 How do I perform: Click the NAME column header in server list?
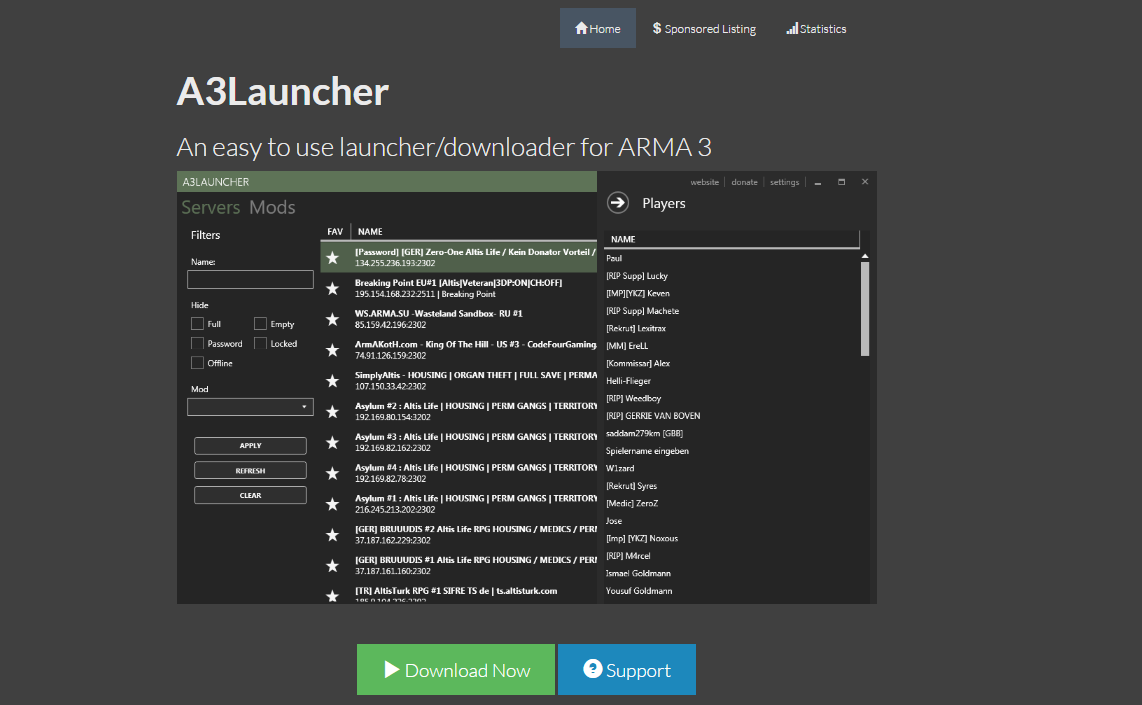pyautogui.click(x=370, y=232)
